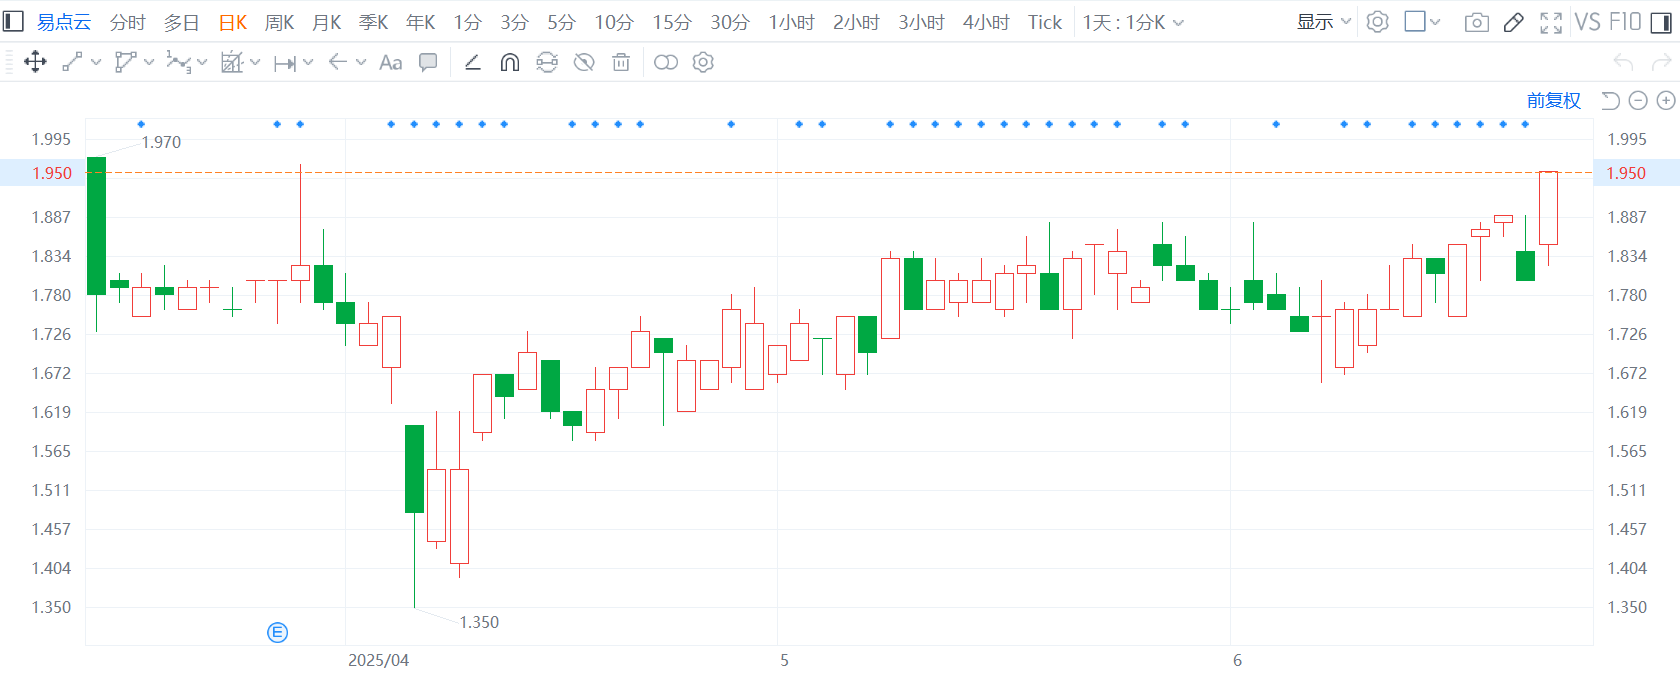Expand line drawing tools dropdown arrow

[96, 63]
